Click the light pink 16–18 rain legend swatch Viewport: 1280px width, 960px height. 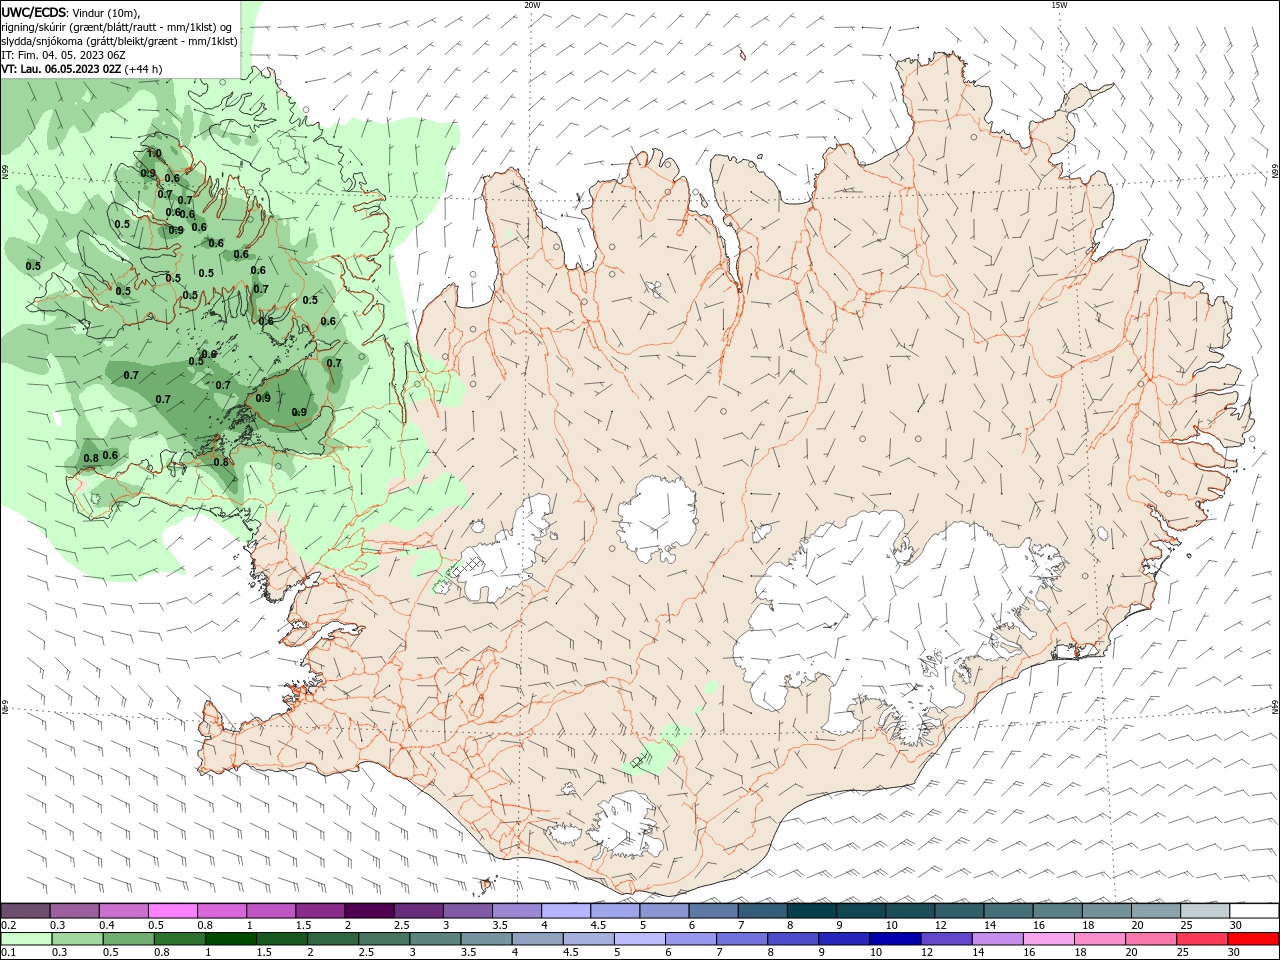coord(1047,938)
